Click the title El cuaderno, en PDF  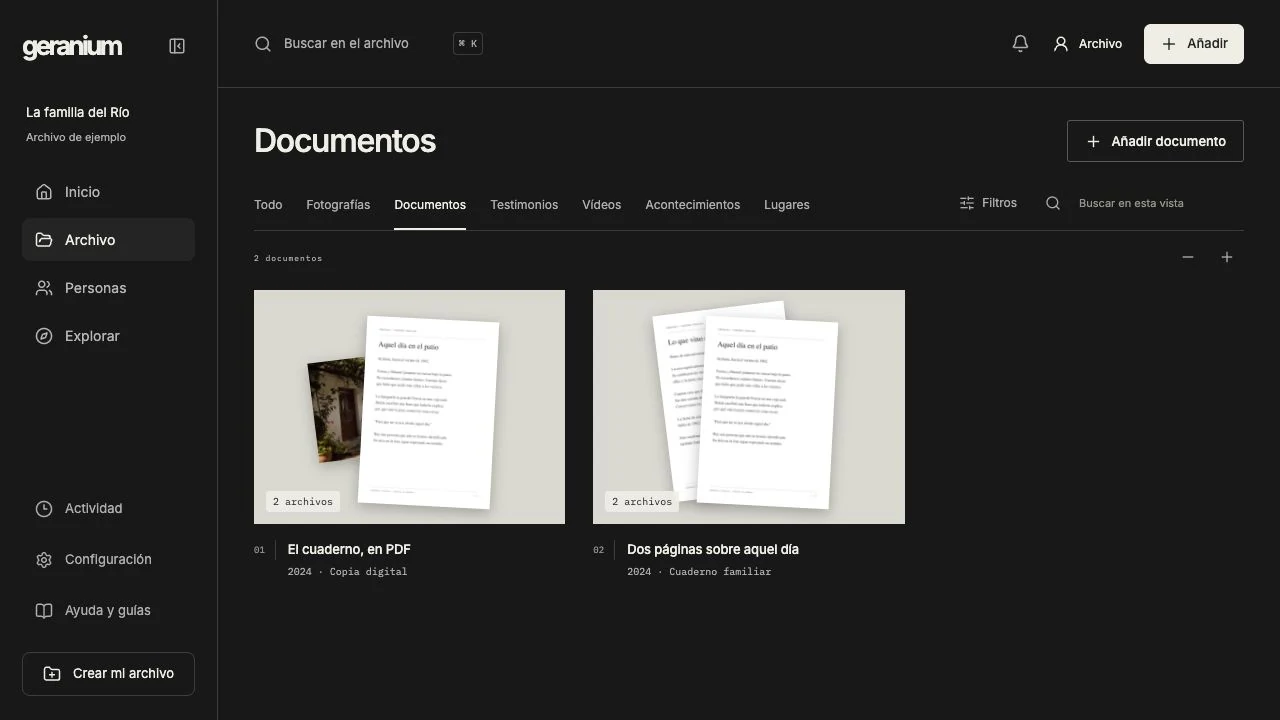[x=349, y=549]
